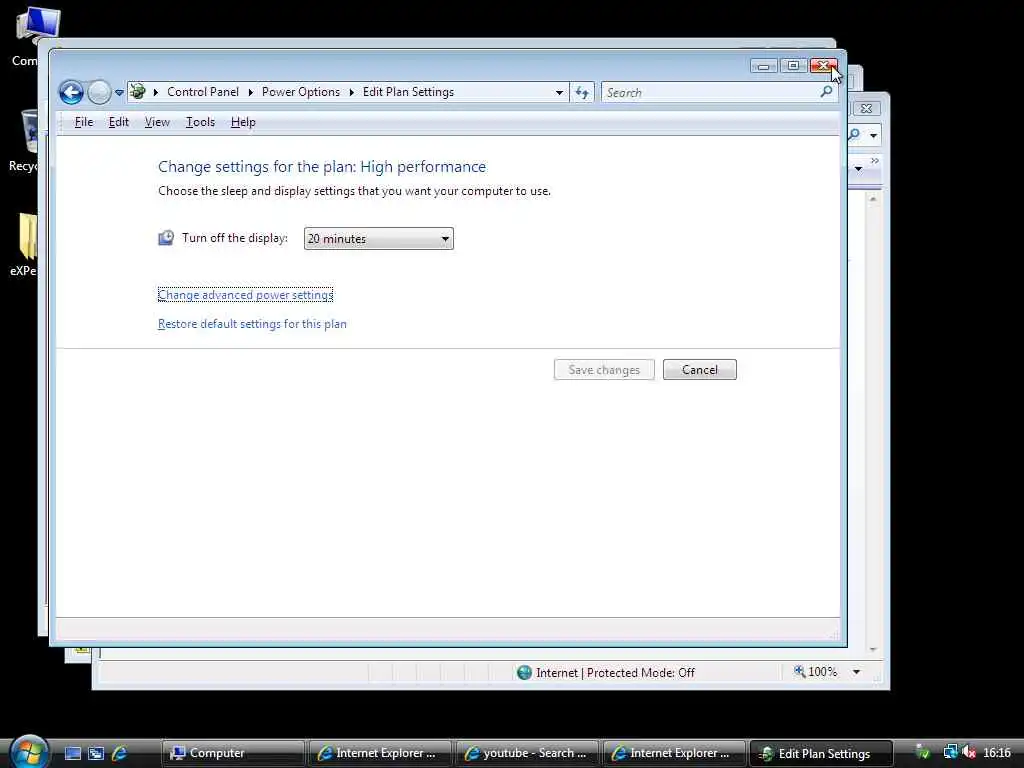Image resolution: width=1024 pixels, height=768 pixels.
Task: Open the recent pages dropdown arrow
Action: point(120,93)
